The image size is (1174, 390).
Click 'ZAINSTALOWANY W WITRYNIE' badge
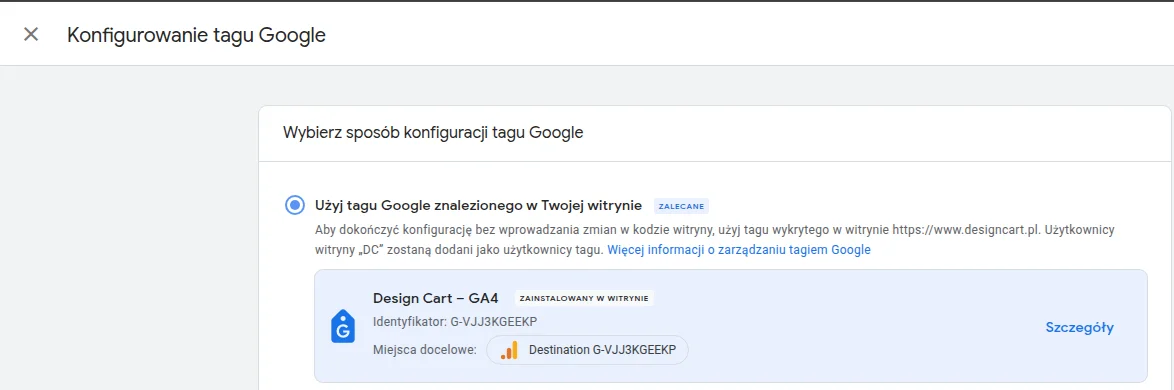pyautogui.click(x=585, y=298)
